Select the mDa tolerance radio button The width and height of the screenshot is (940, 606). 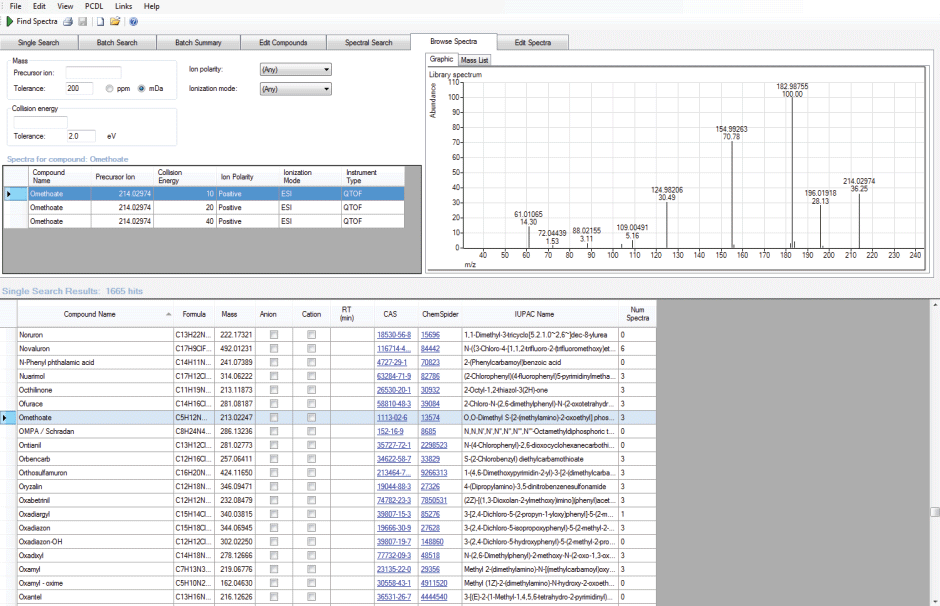[142, 89]
